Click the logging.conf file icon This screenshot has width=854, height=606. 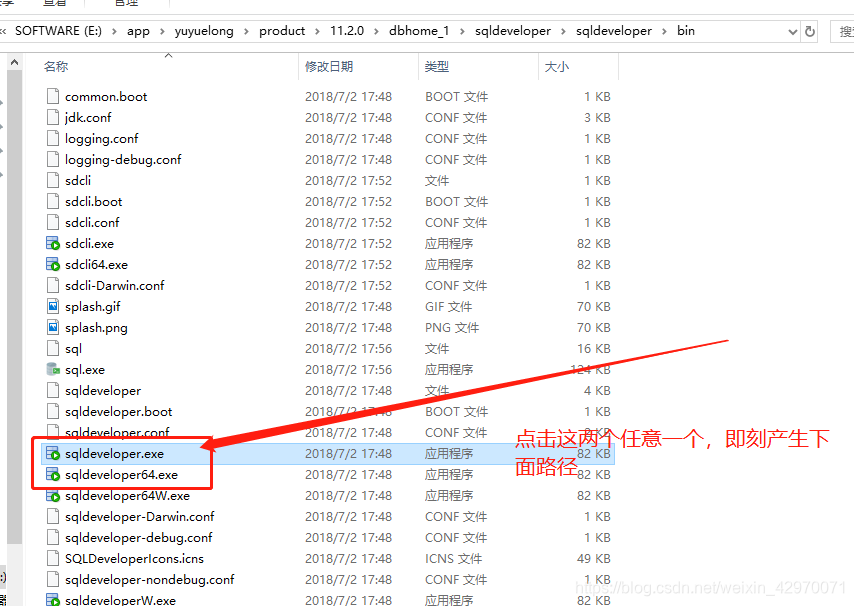[53, 138]
